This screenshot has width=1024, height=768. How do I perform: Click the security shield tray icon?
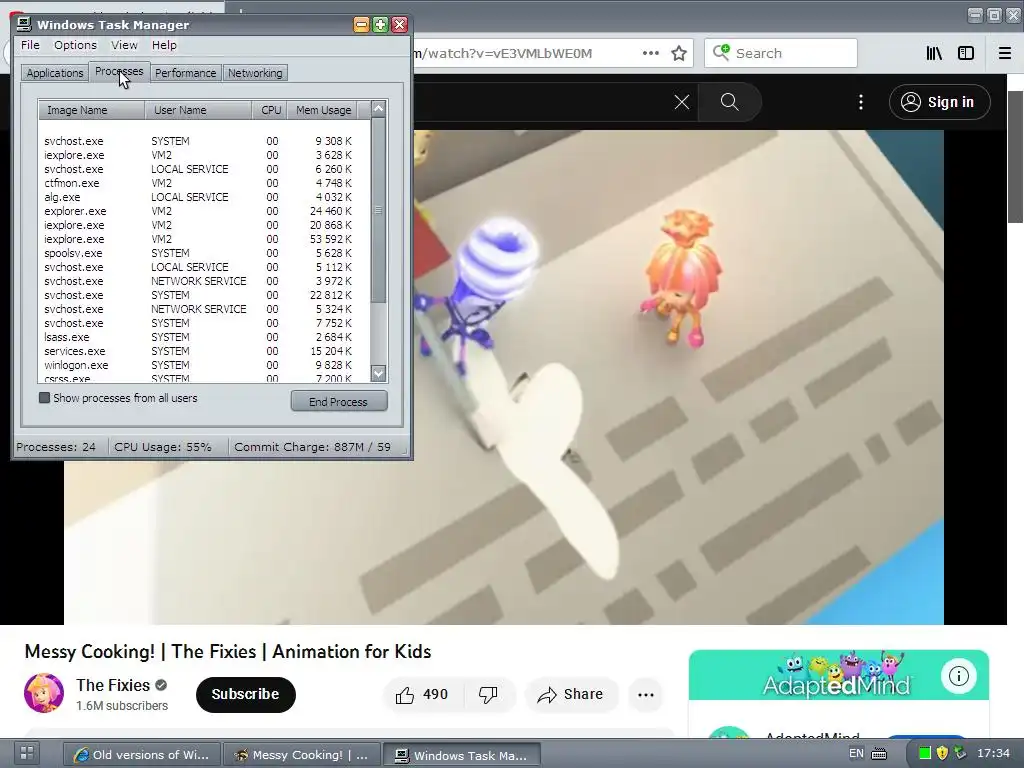point(942,754)
